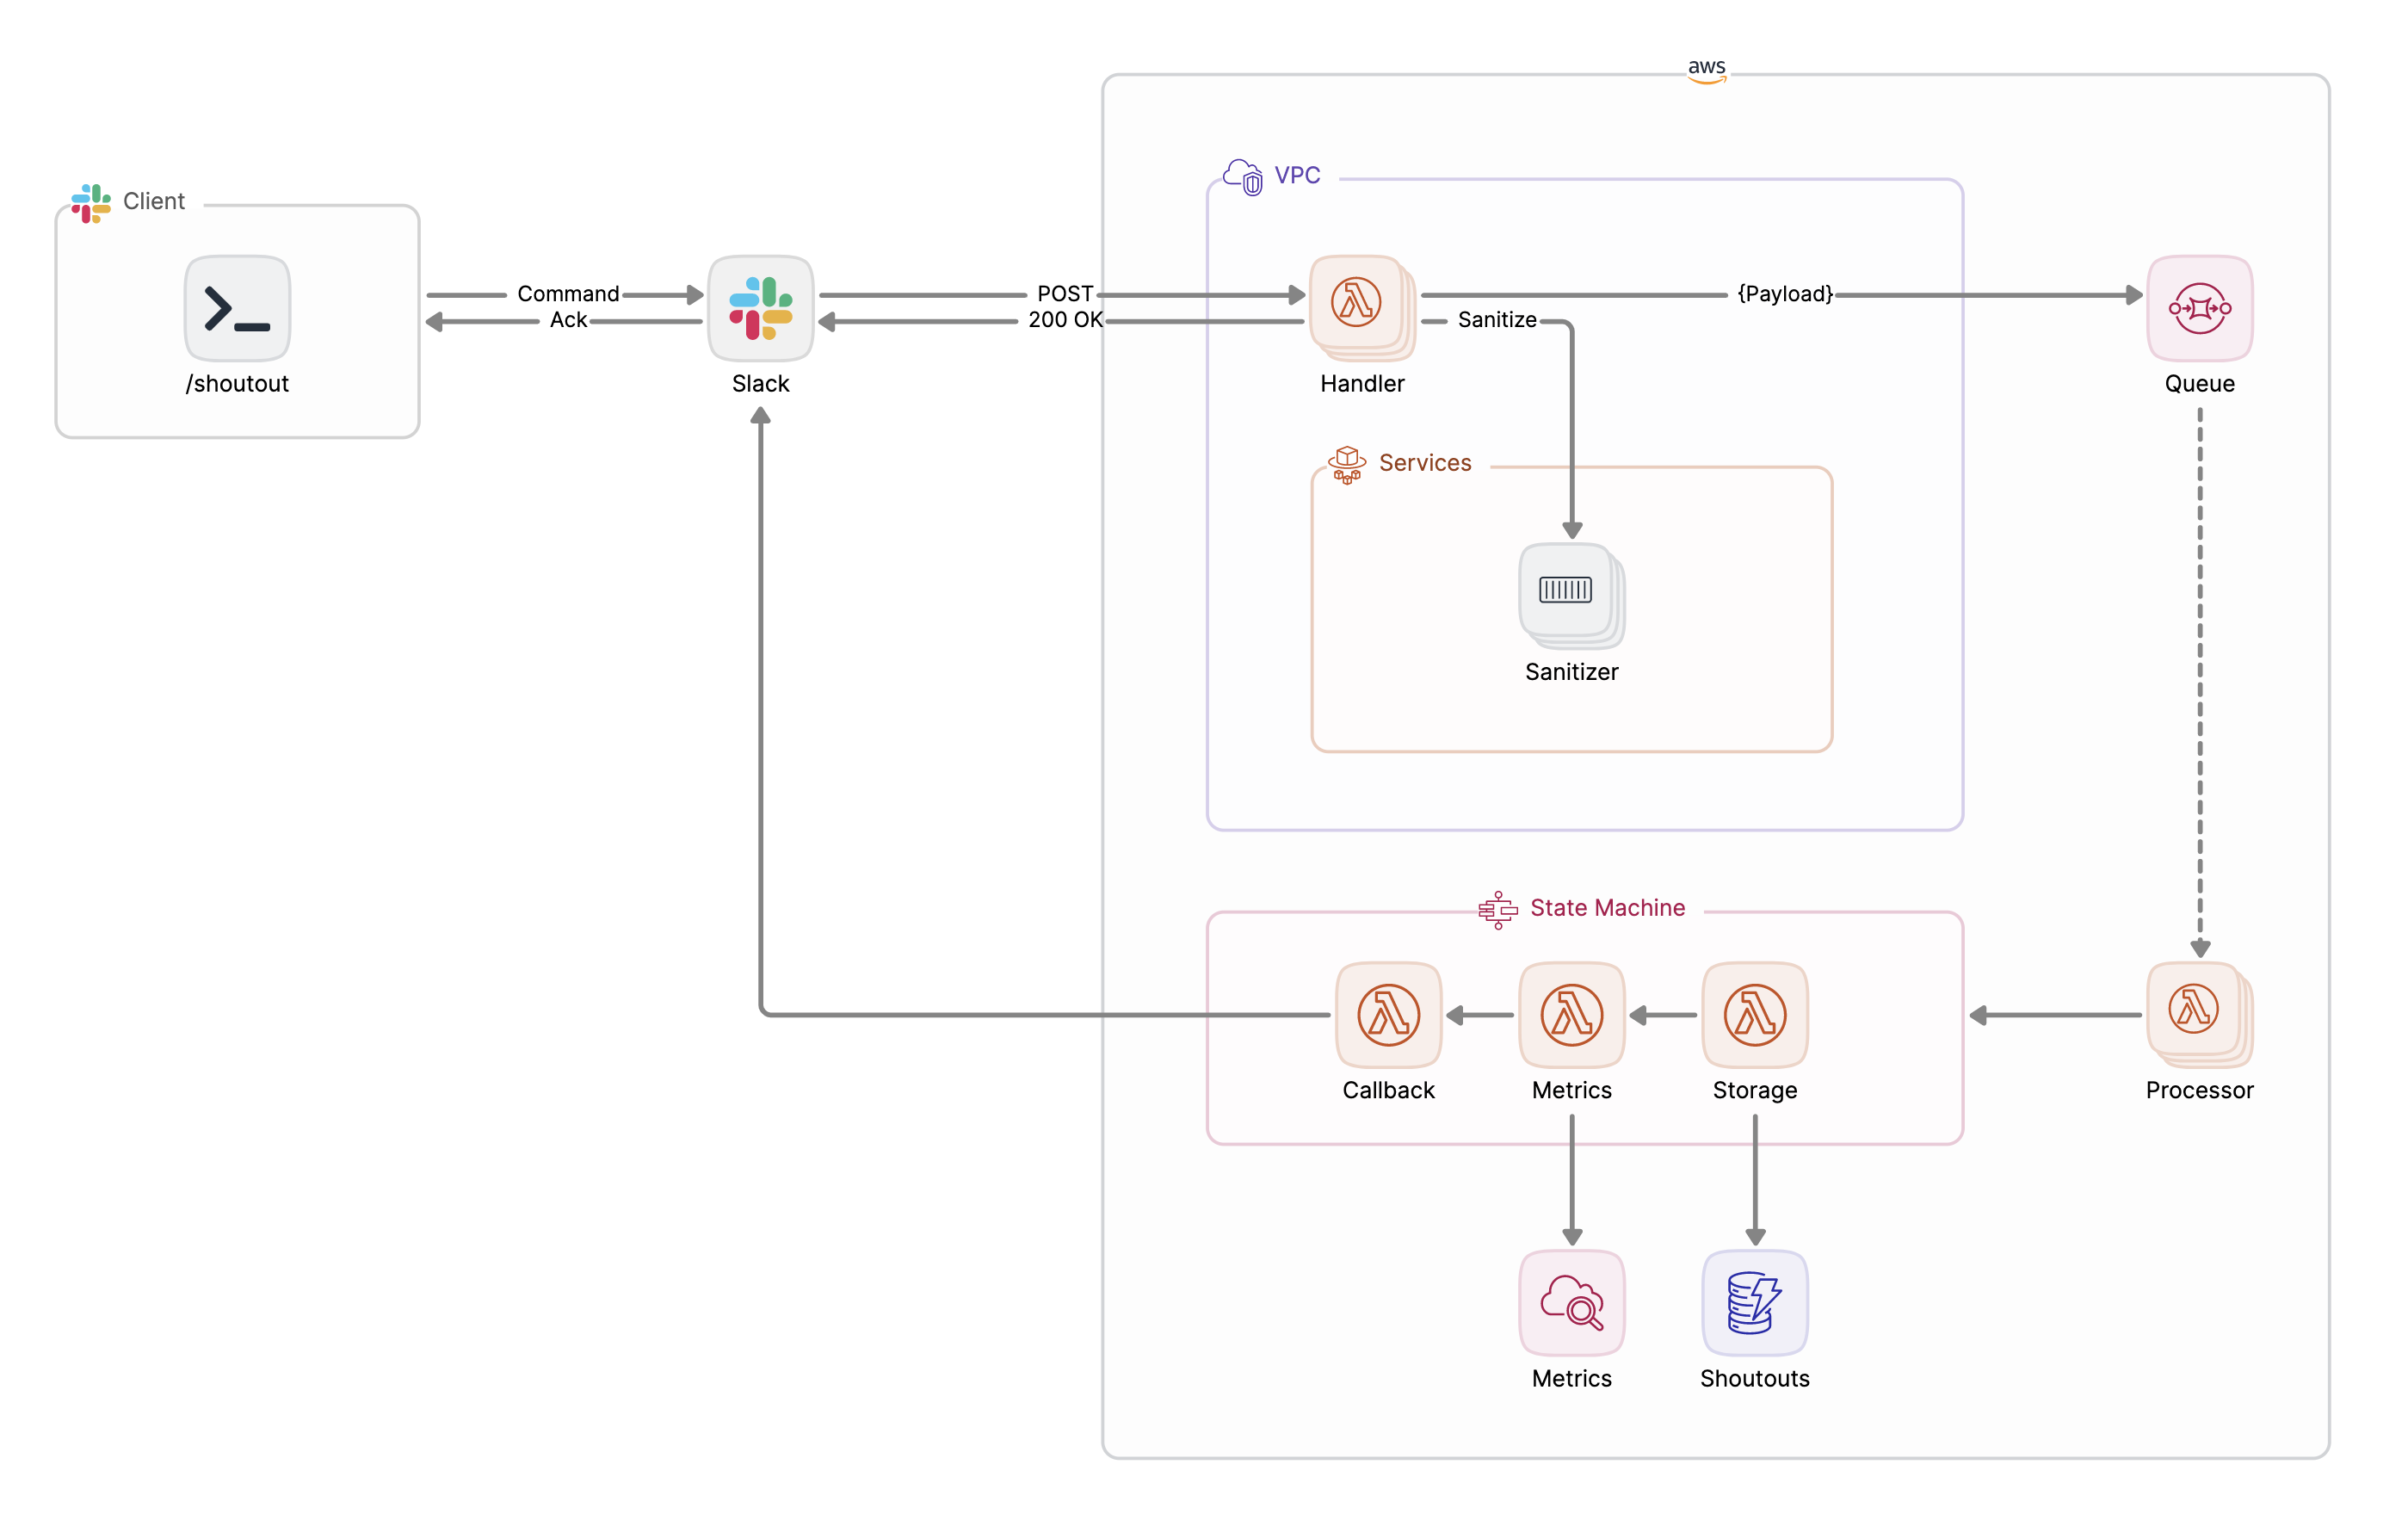Select the Metrics CloudWatch icon
2408x1520 pixels.
pyautogui.click(x=1571, y=1303)
